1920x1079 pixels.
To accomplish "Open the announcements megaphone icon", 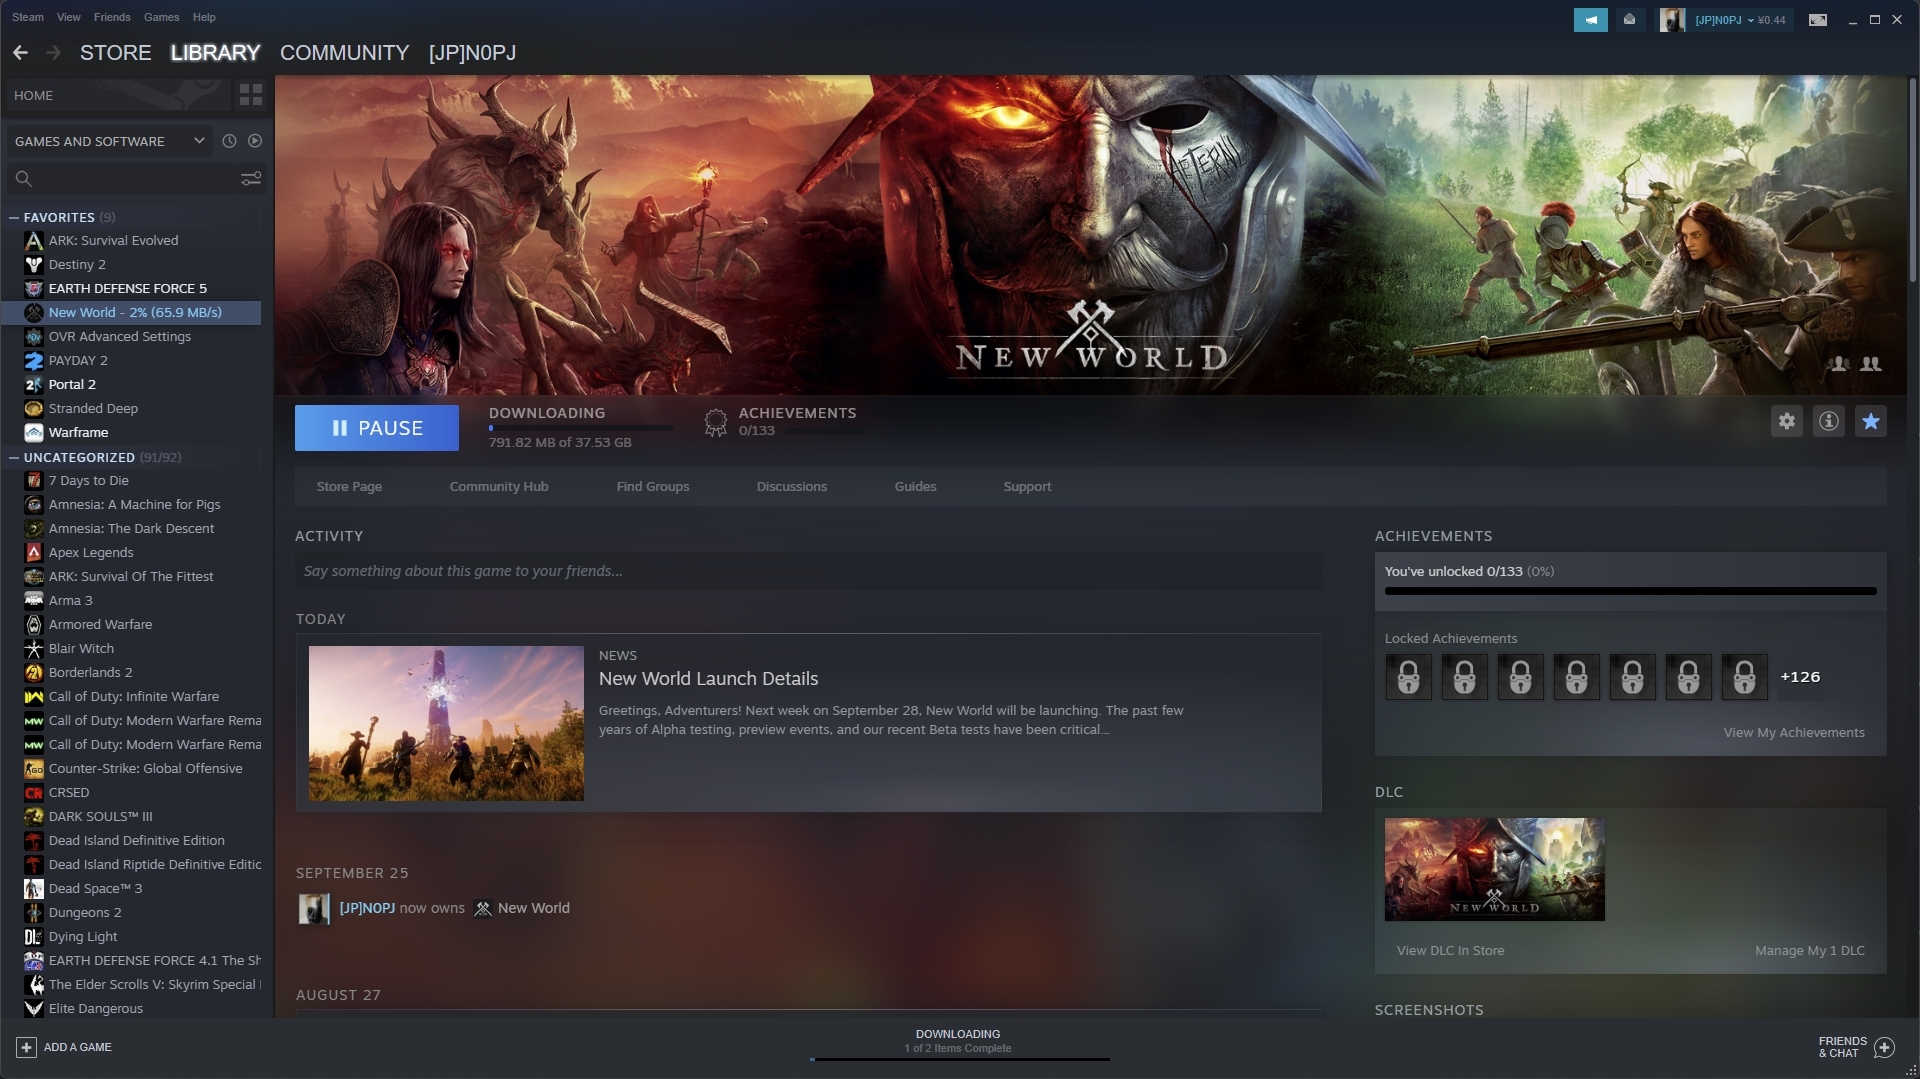I will [1590, 19].
